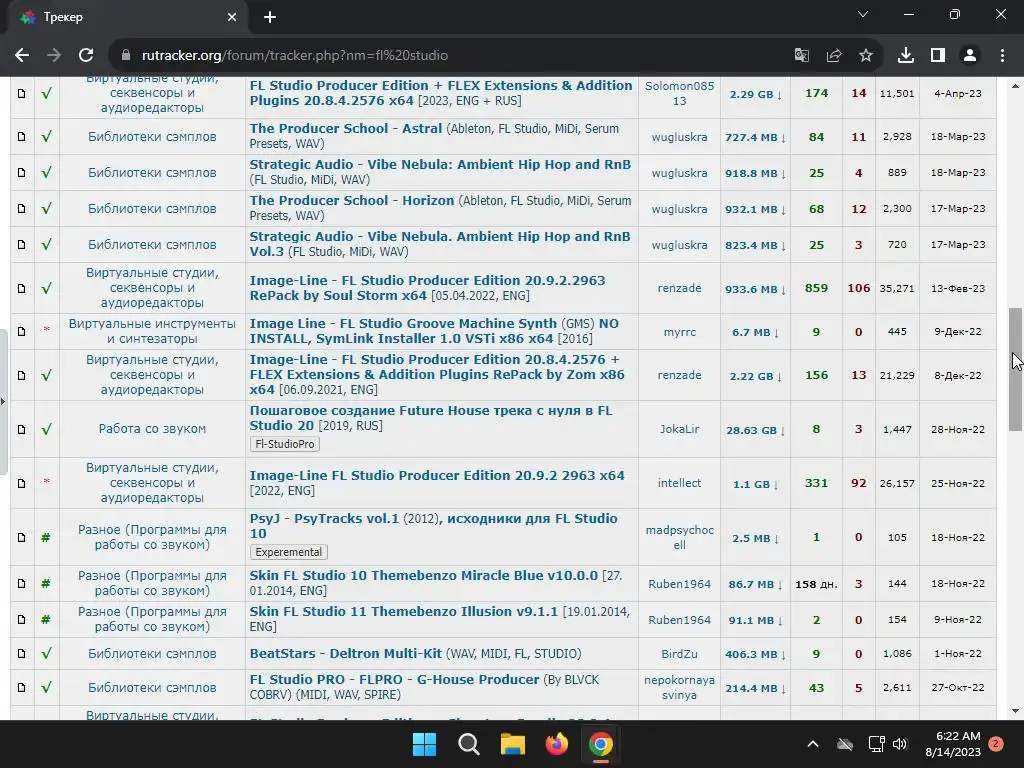
Task: Click topic icon for BeatStars Deltron Multi-Kit row
Action: [x=22, y=654]
